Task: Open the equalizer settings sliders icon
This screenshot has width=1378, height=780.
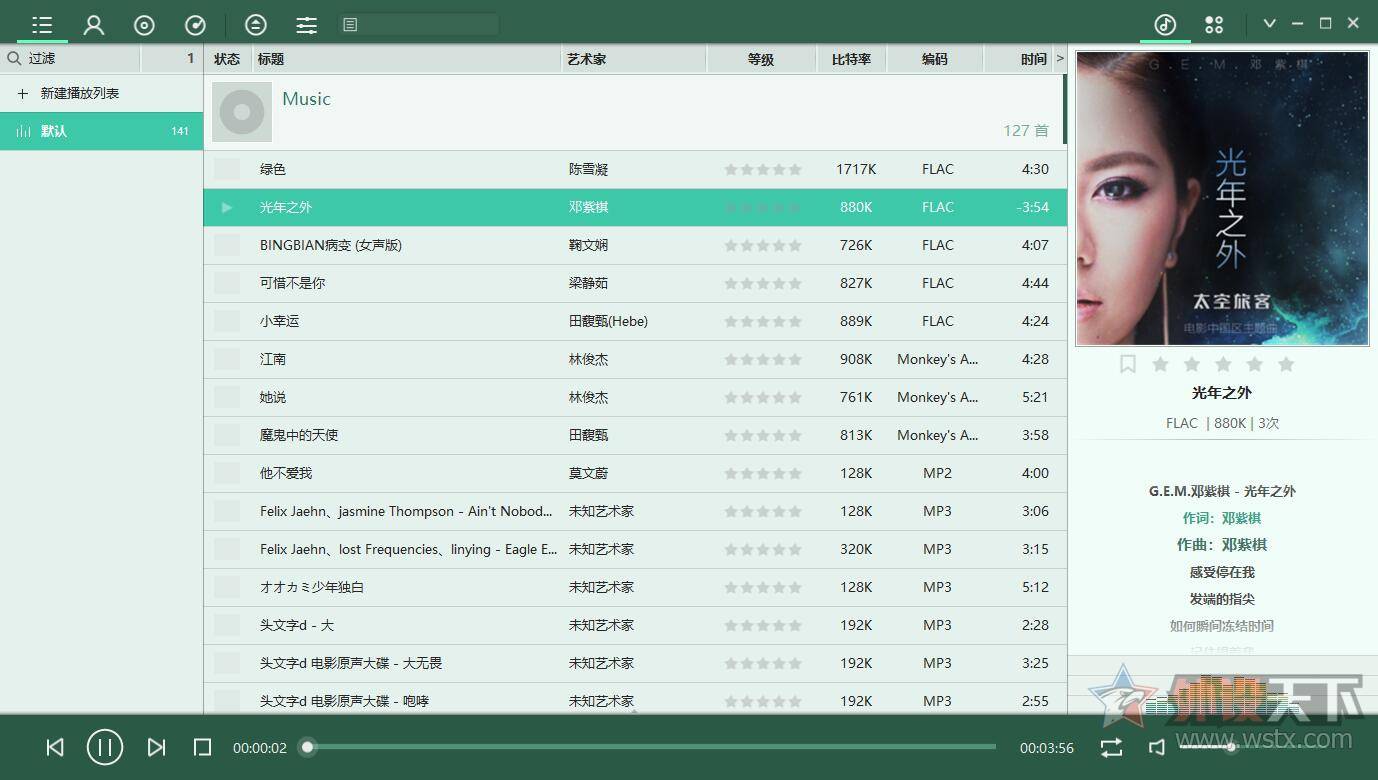Action: (x=307, y=25)
